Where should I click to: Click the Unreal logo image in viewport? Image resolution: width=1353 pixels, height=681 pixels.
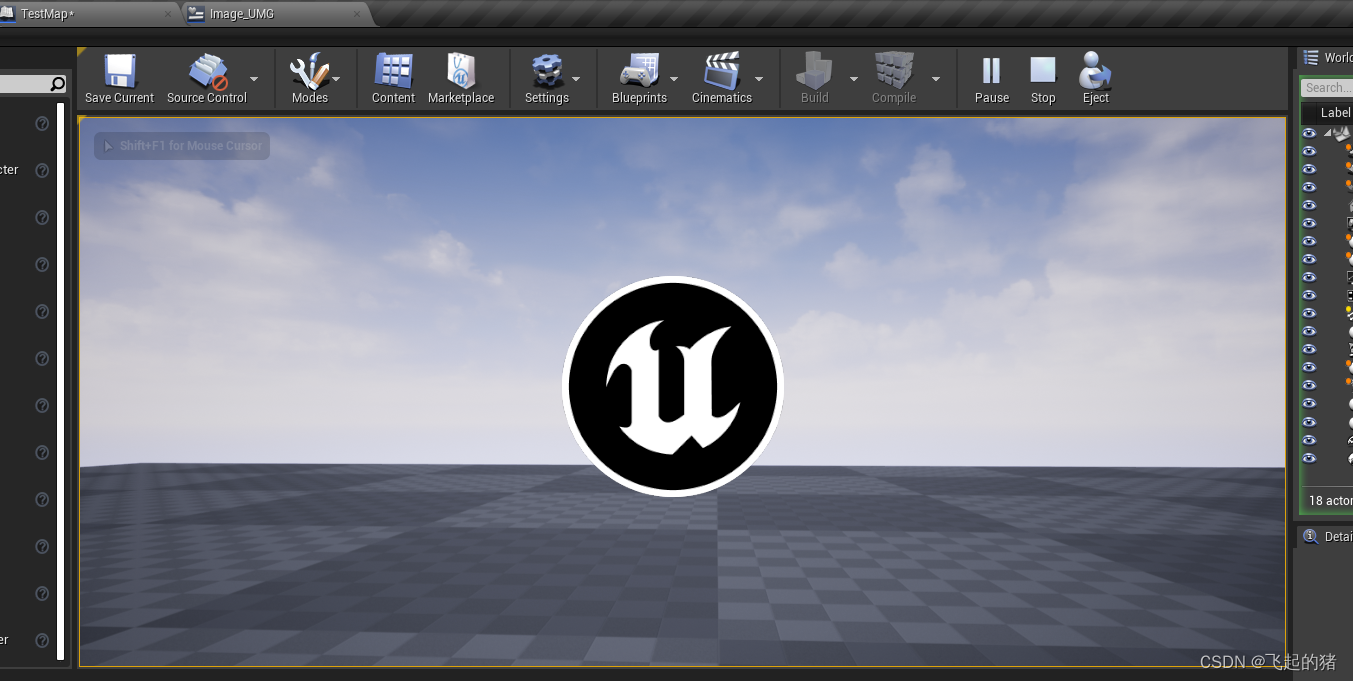(x=672, y=386)
